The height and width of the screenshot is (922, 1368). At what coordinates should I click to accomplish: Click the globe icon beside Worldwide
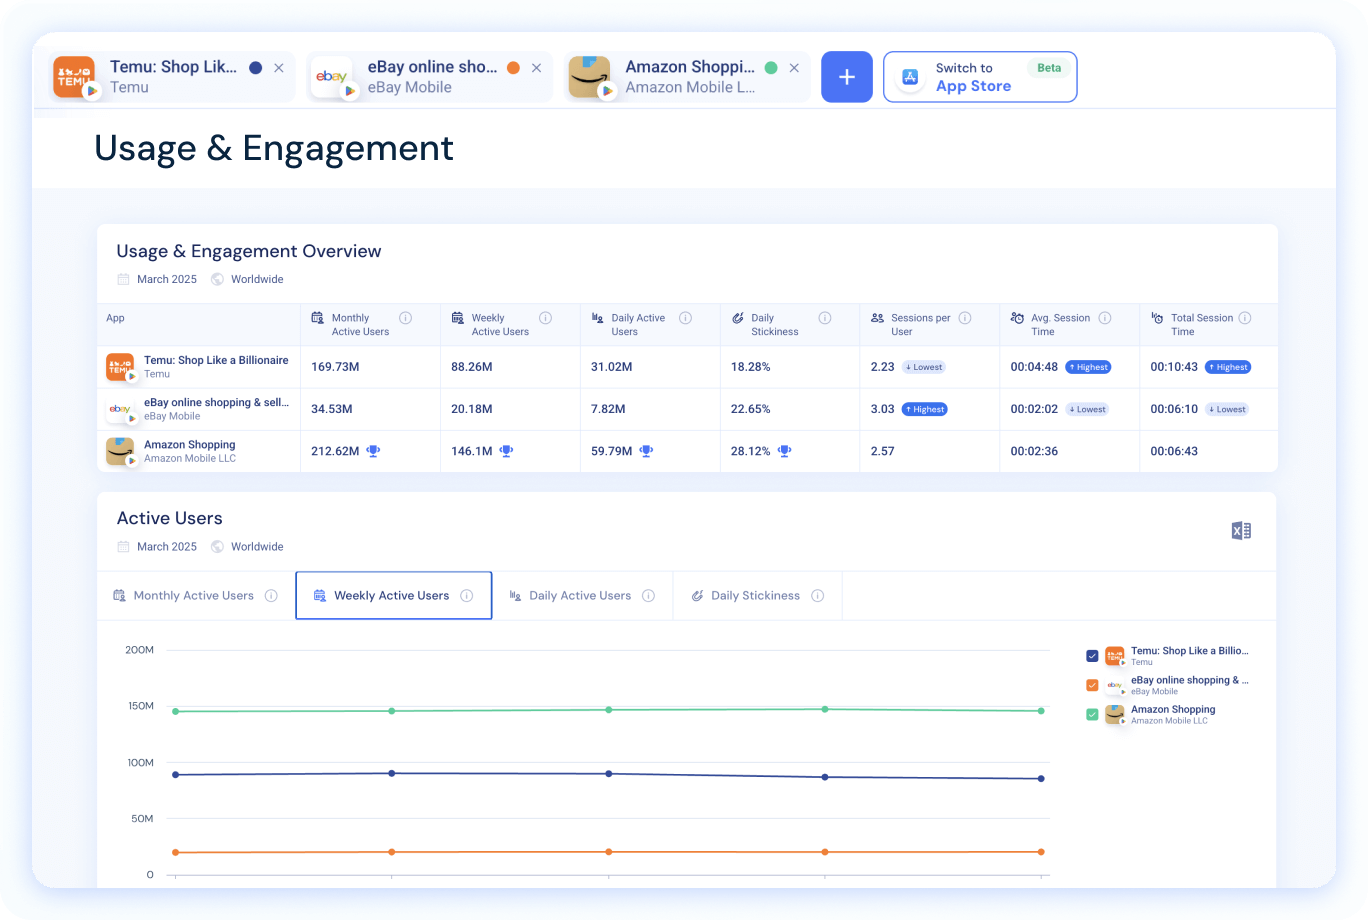216,279
